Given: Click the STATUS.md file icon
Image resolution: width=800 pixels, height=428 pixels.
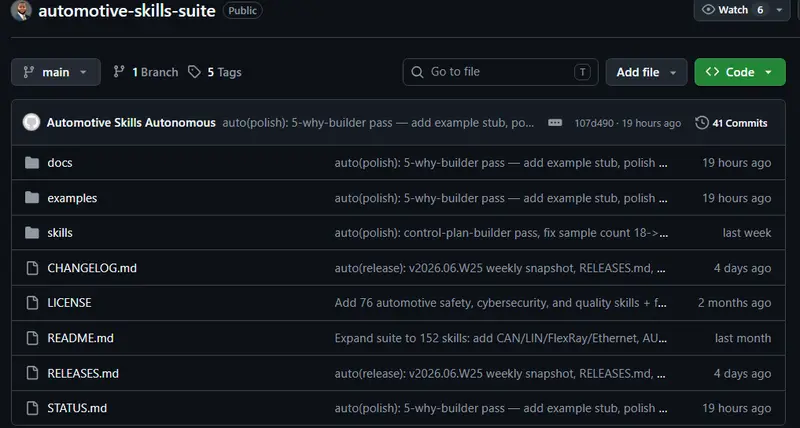Looking at the screenshot, I should 32,408.
